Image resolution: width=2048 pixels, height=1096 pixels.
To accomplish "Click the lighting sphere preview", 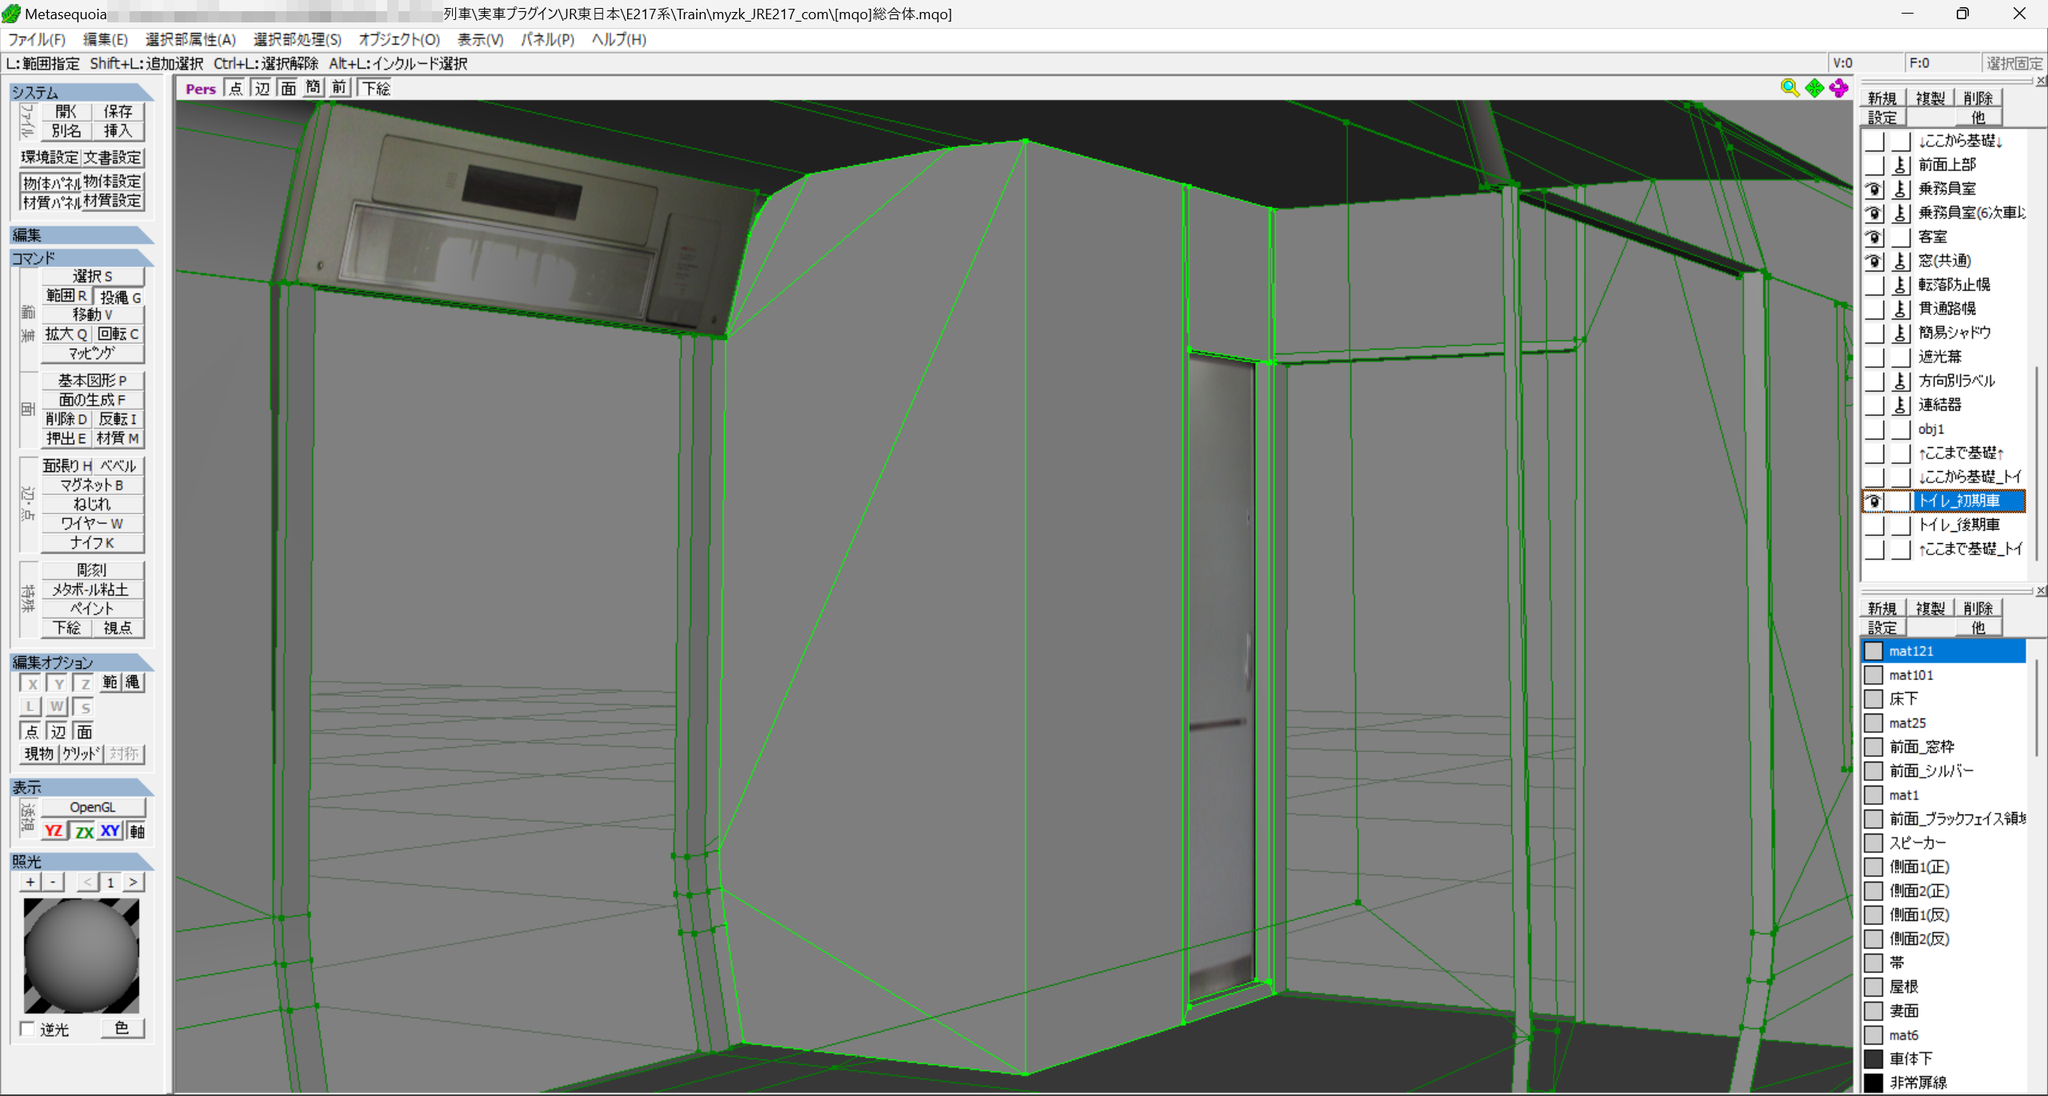I will (81, 955).
